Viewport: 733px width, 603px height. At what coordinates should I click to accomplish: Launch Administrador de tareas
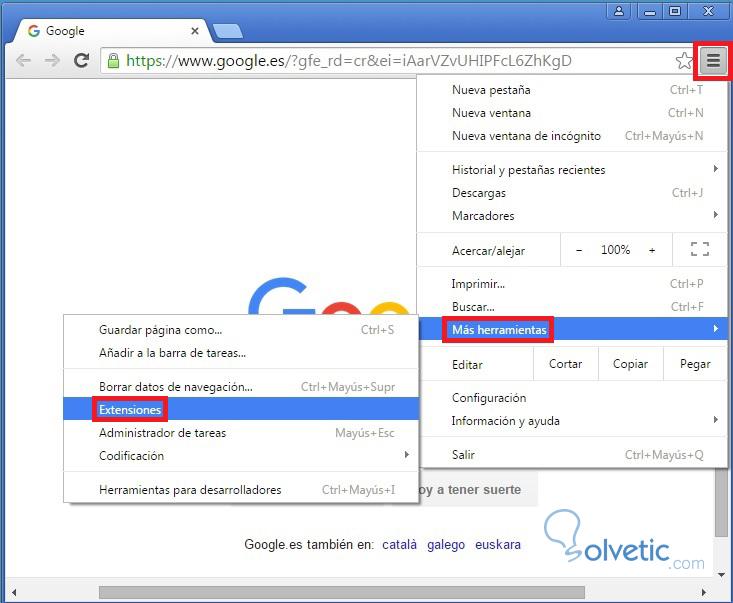pos(241,433)
